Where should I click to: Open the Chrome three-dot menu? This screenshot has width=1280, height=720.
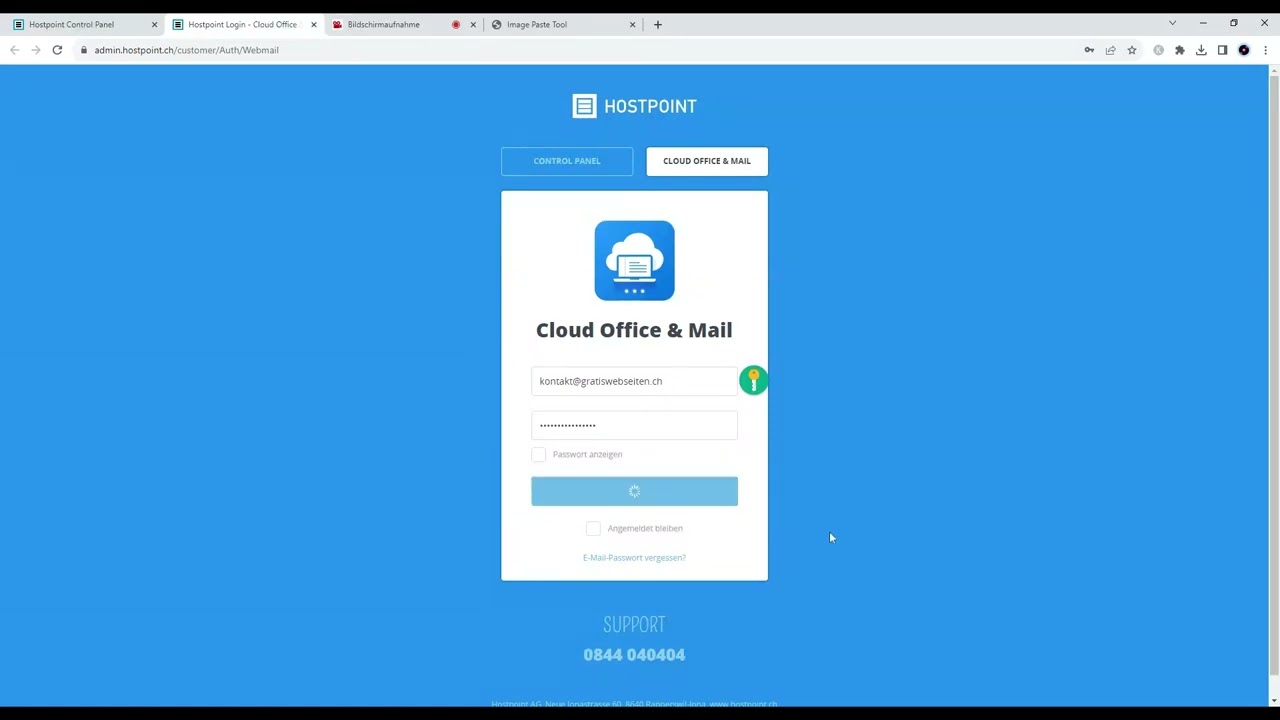1265,50
